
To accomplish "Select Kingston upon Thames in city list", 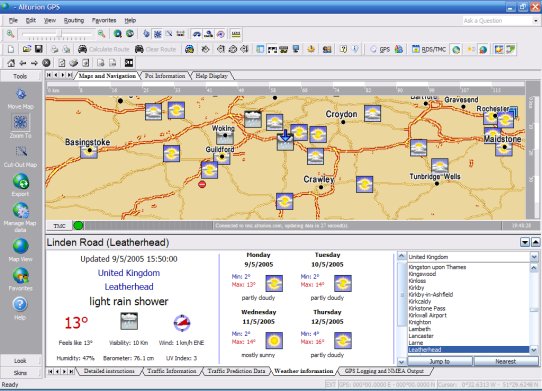I will coord(437,267).
